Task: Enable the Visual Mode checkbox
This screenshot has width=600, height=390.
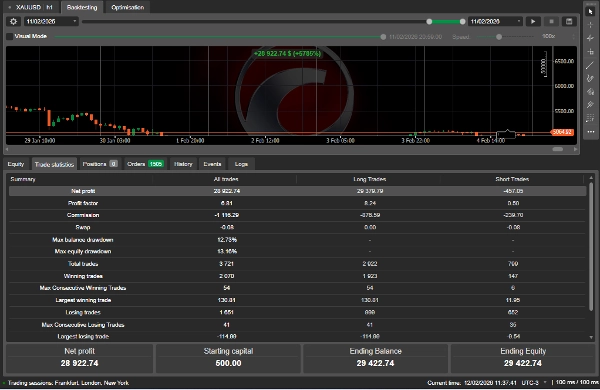Action: click(x=10, y=36)
